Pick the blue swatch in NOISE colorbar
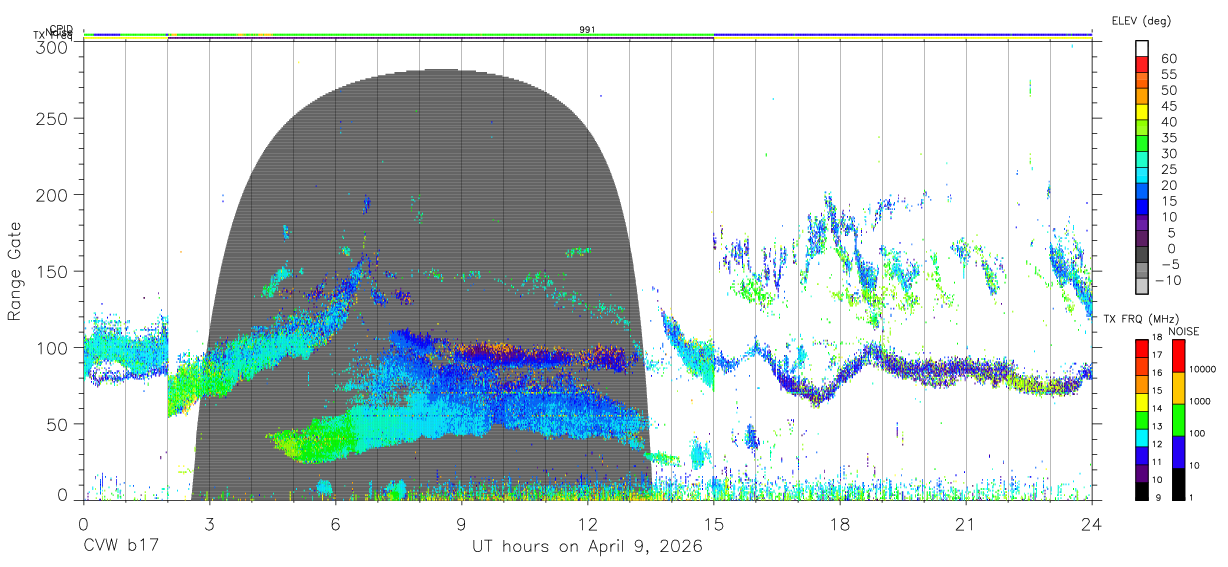 (1179, 452)
